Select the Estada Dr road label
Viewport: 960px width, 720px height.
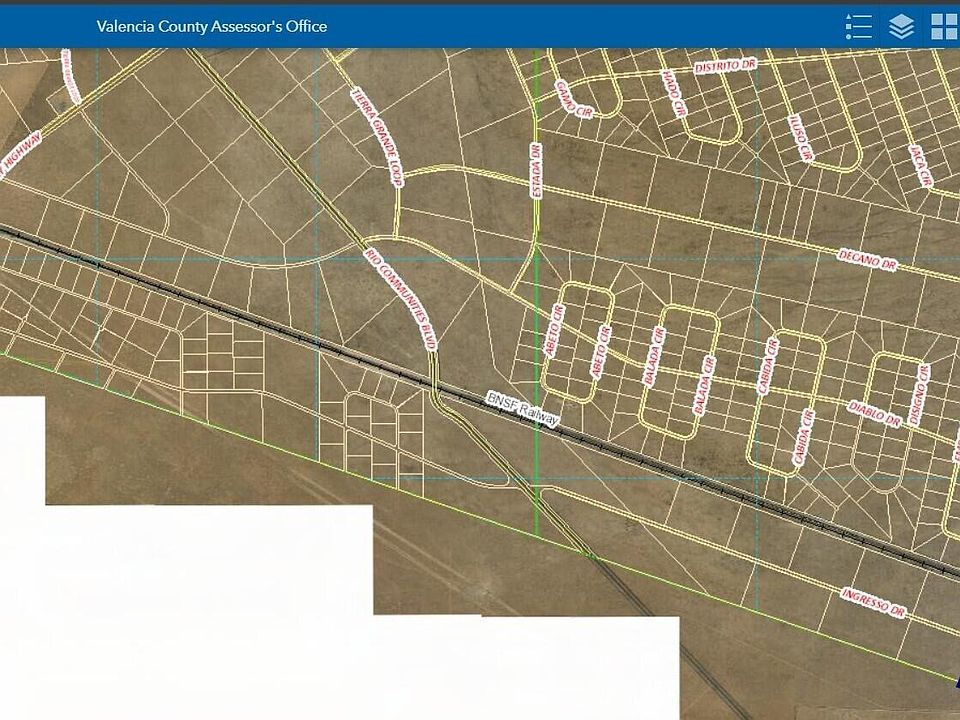(x=536, y=170)
